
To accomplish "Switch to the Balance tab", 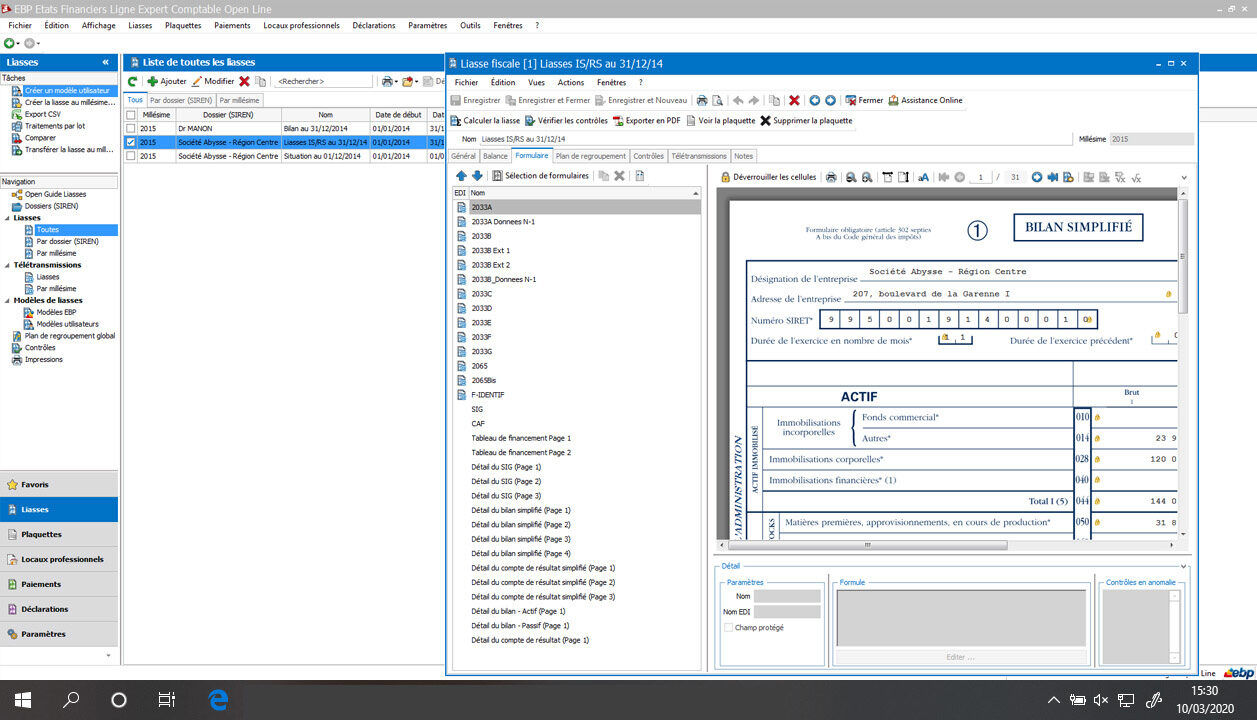I will (x=495, y=156).
